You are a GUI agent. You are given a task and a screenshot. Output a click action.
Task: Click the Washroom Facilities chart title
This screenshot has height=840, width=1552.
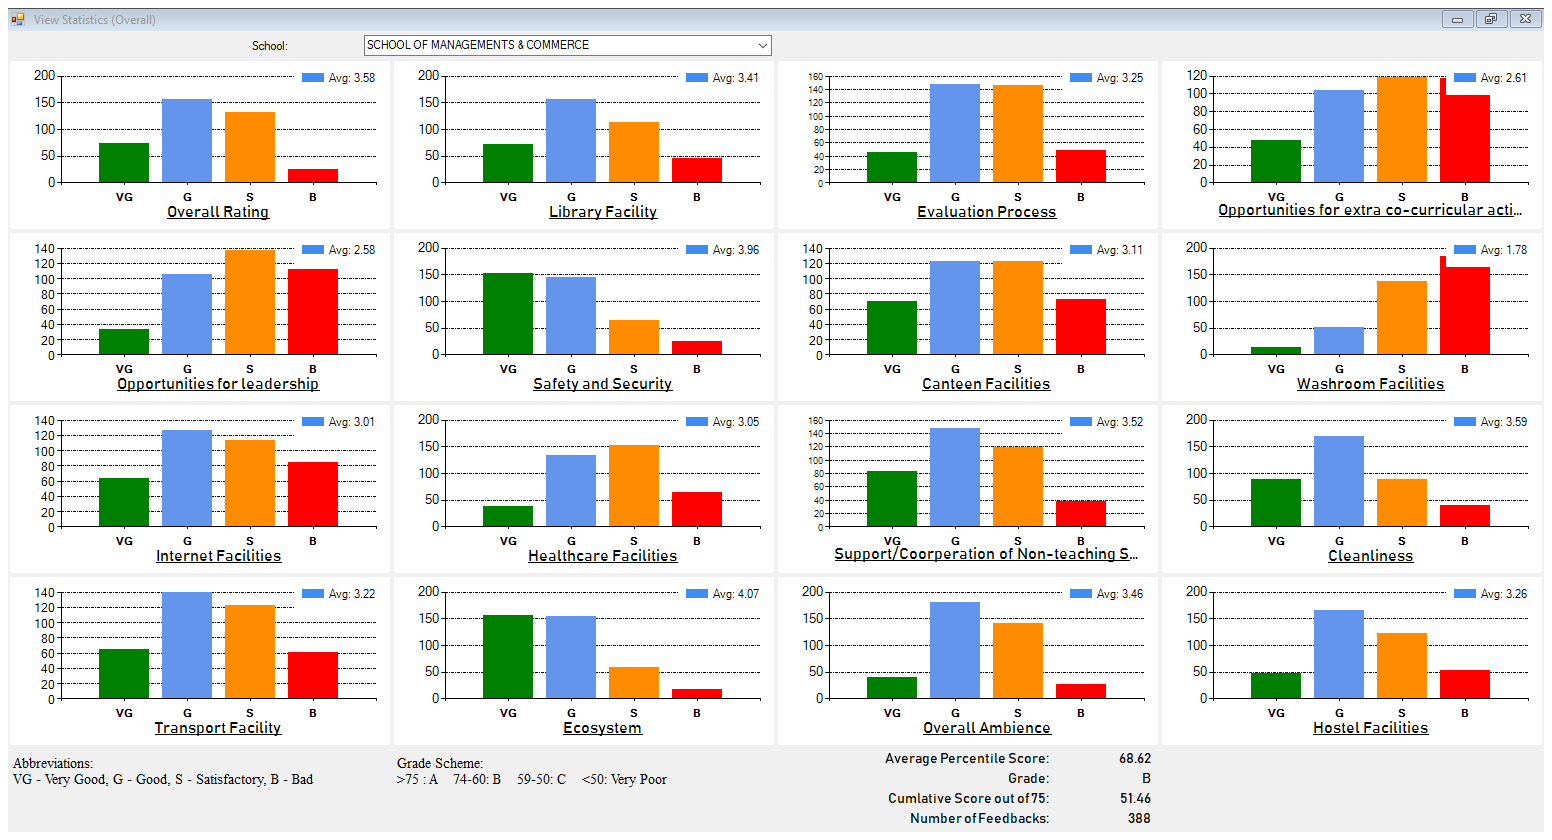click(x=1370, y=384)
